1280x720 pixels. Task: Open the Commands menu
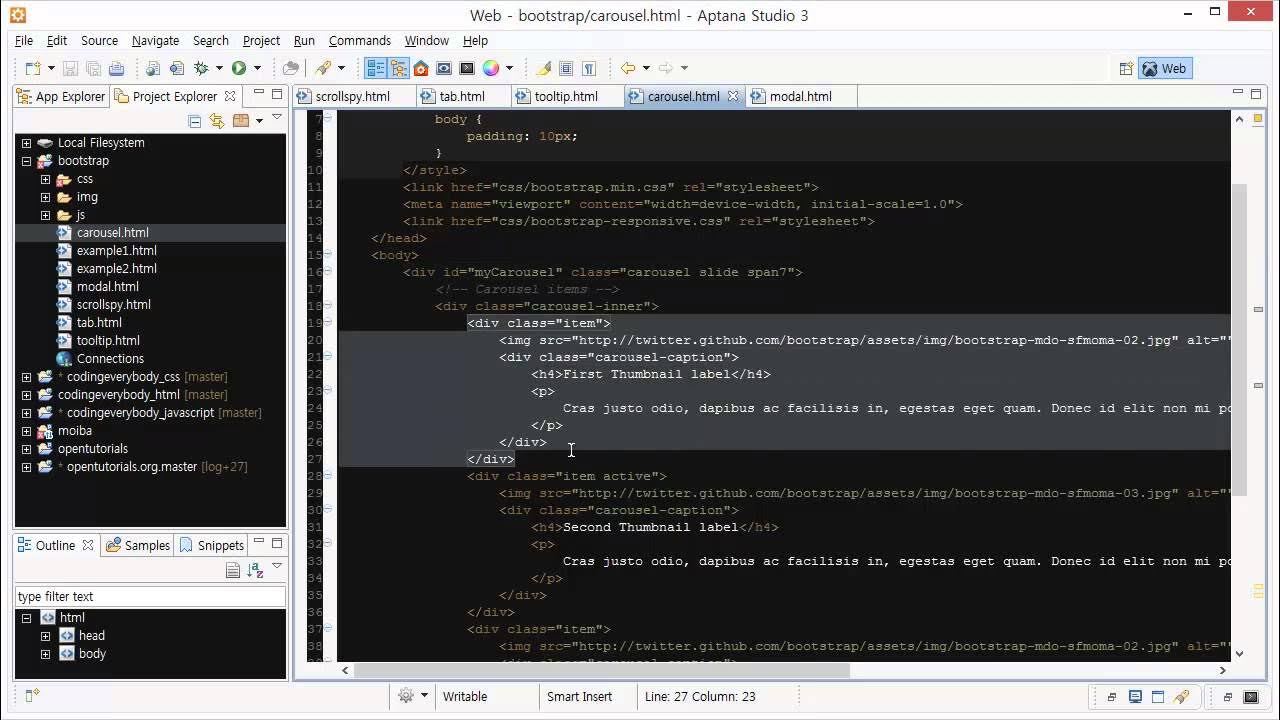click(359, 40)
